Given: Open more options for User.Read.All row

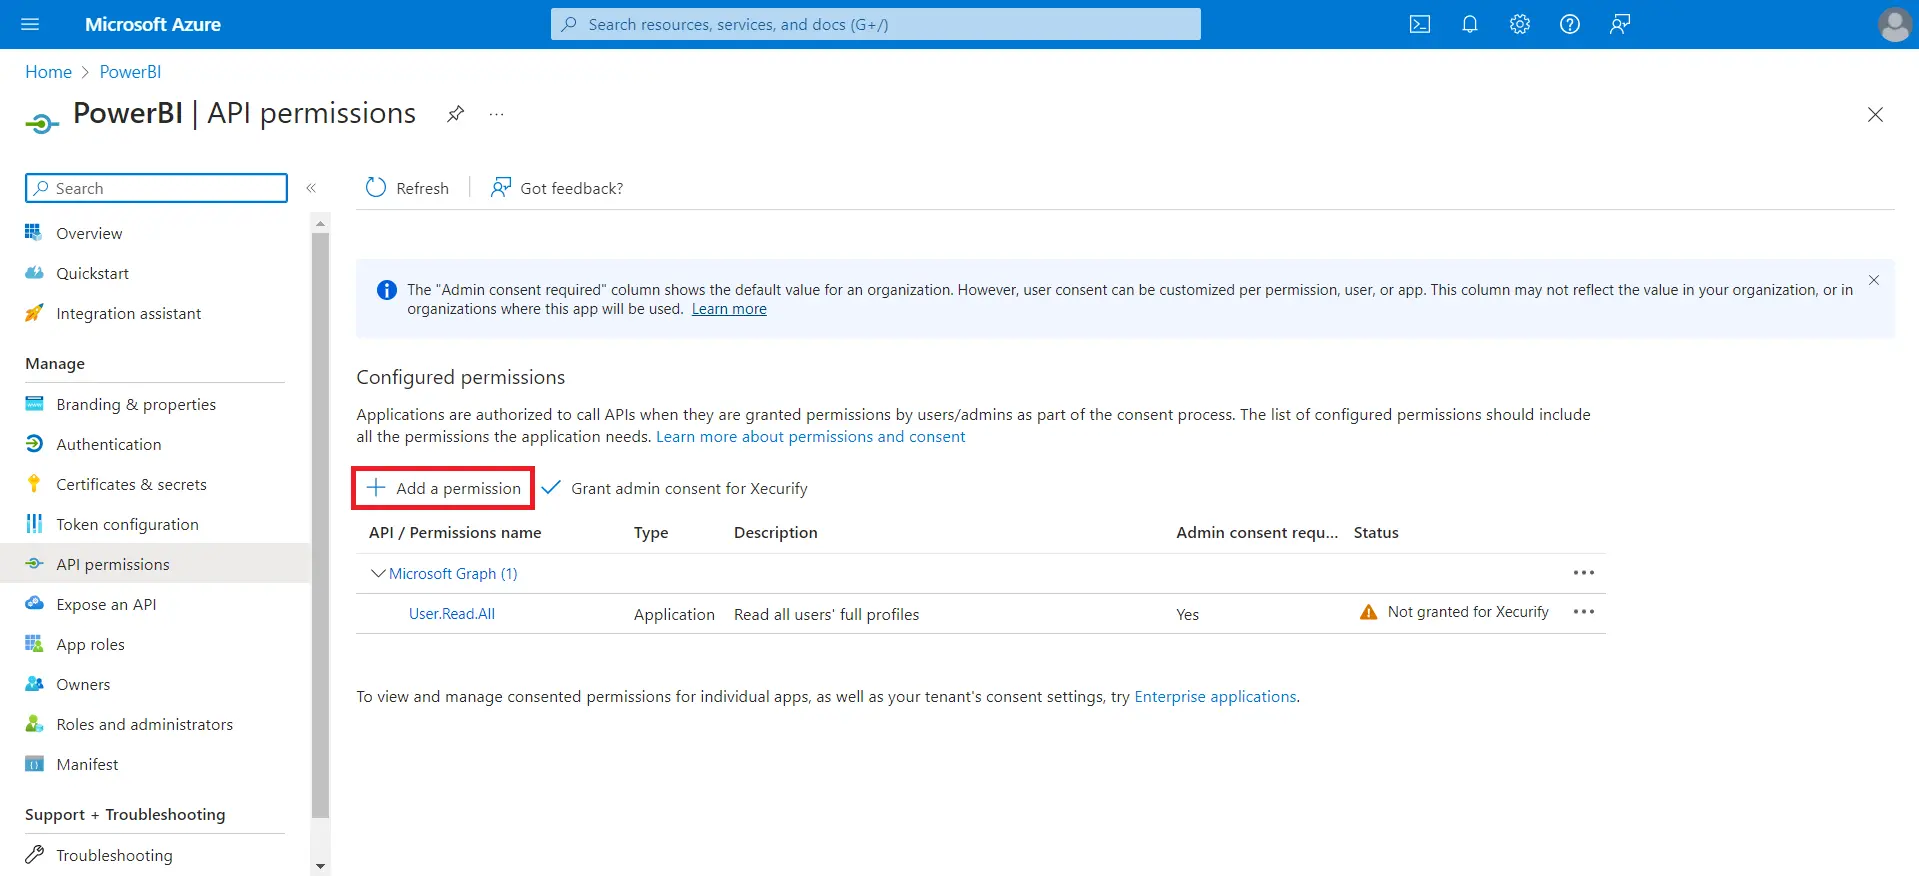Looking at the screenshot, I should [1584, 612].
